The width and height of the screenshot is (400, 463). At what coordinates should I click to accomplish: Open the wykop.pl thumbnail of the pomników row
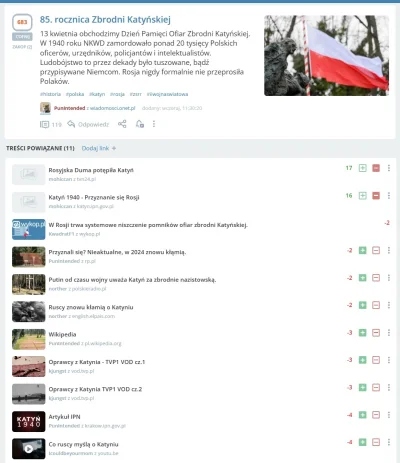coord(29,229)
